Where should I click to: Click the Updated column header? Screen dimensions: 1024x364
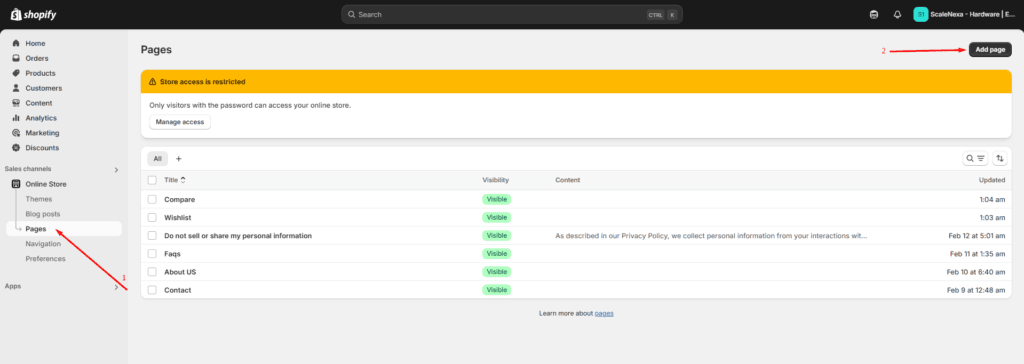[991, 180]
